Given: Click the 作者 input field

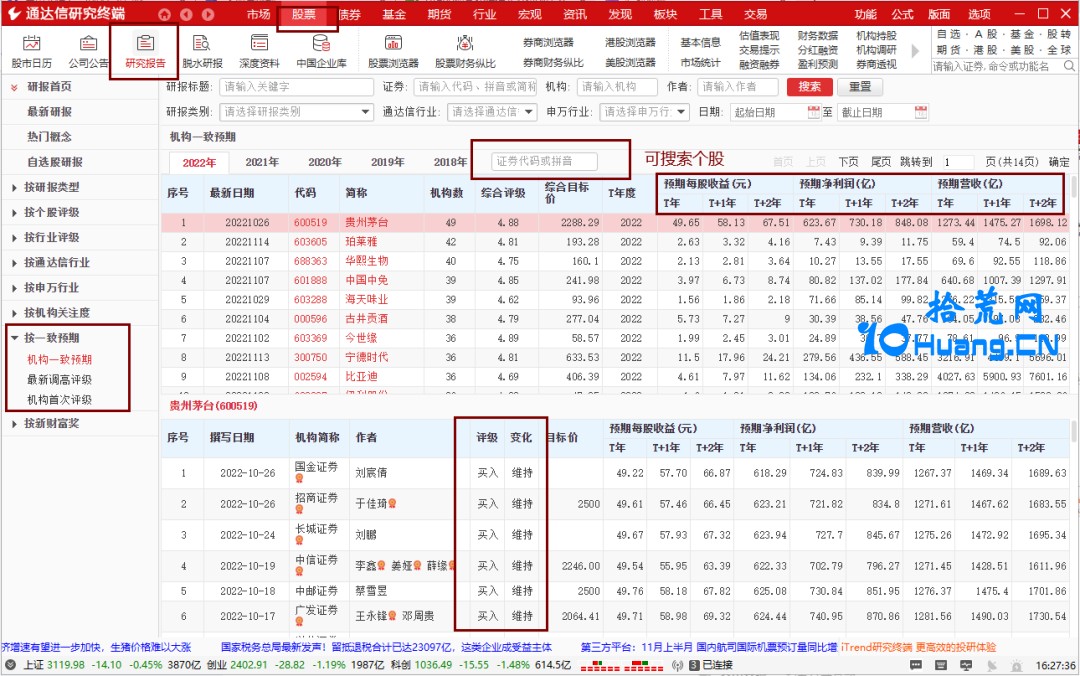Looking at the screenshot, I should (x=738, y=87).
